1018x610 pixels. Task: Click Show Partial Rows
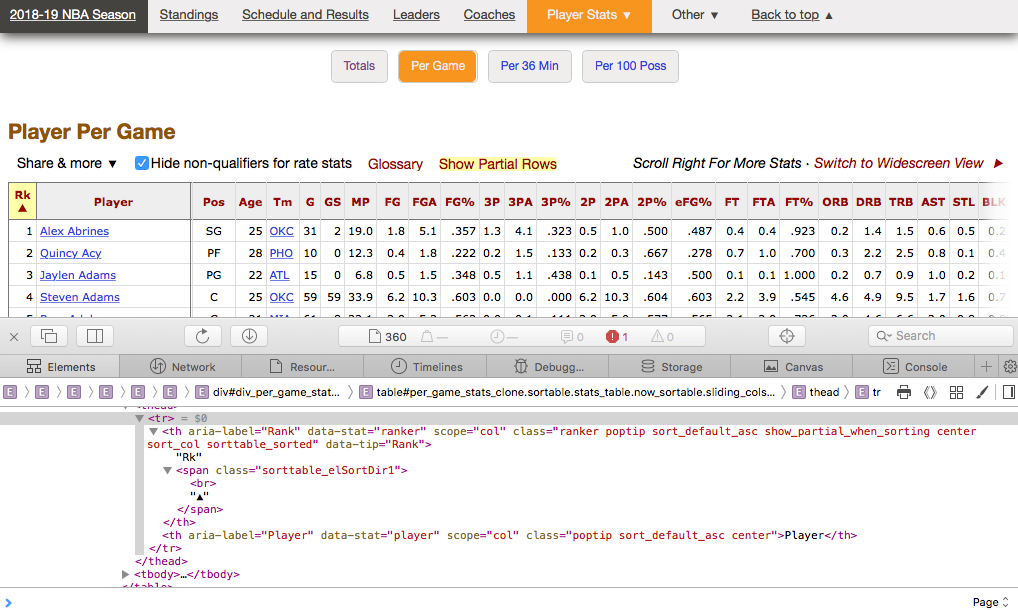497,164
